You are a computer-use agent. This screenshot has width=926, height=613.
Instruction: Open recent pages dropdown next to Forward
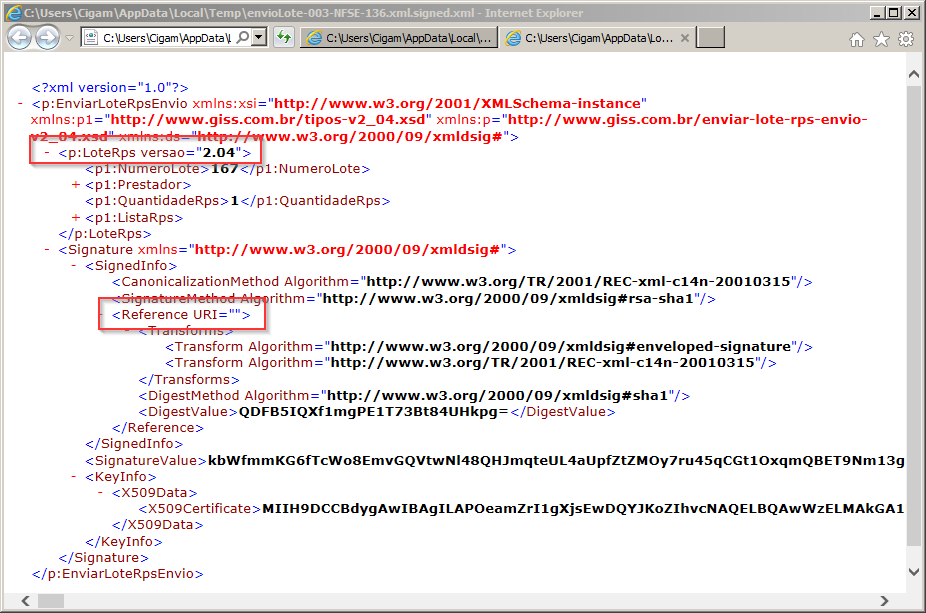(69, 38)
